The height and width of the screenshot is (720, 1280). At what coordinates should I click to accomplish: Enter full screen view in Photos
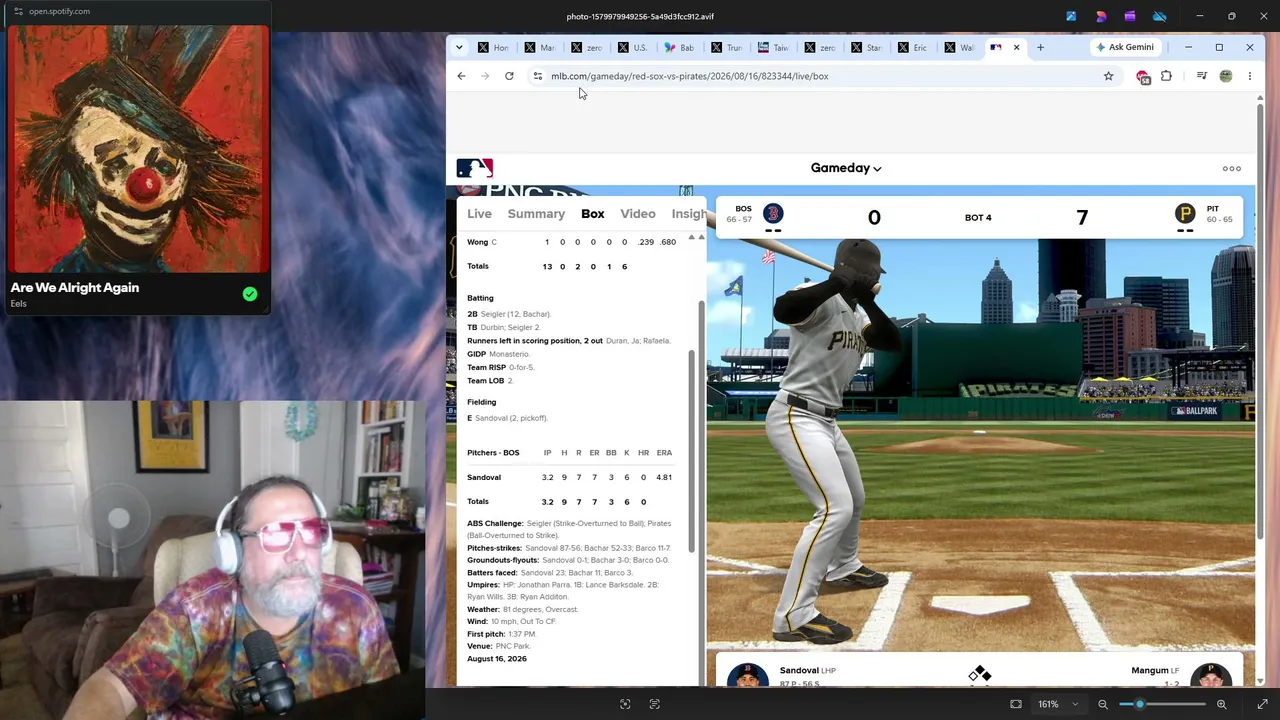1263,704
